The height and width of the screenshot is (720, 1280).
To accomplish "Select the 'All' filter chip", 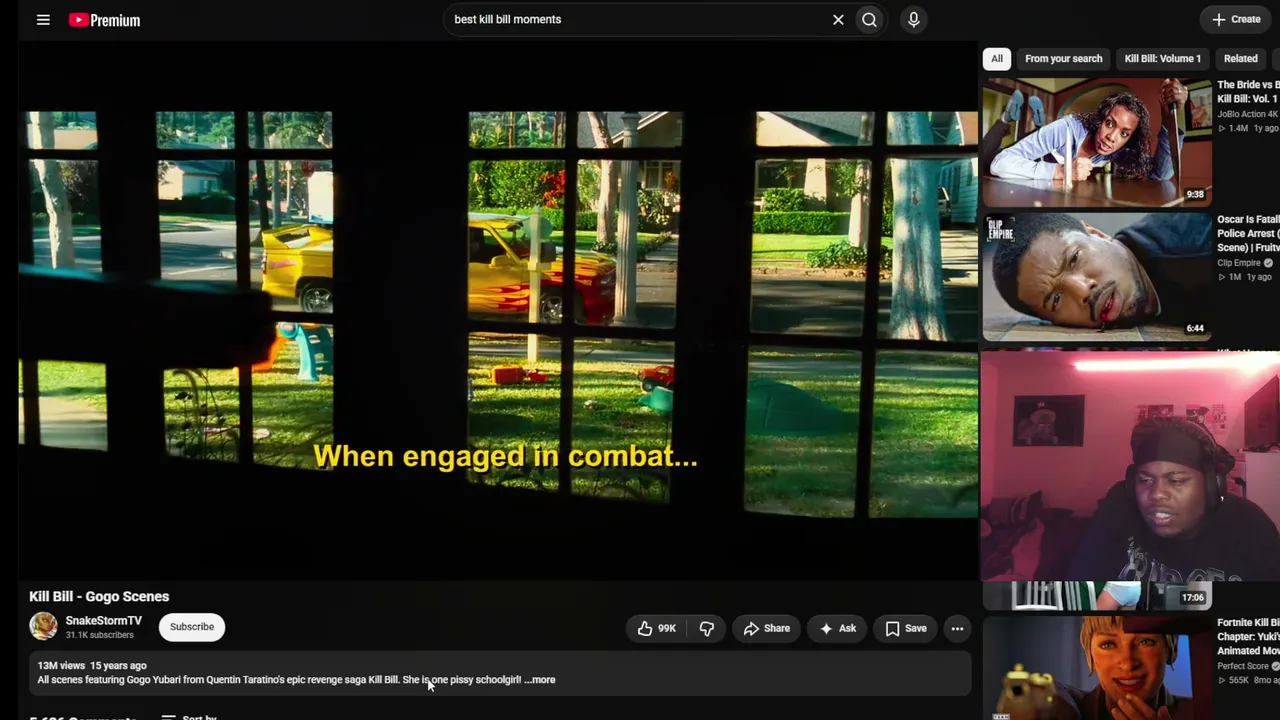I will (x=997, y=59).
